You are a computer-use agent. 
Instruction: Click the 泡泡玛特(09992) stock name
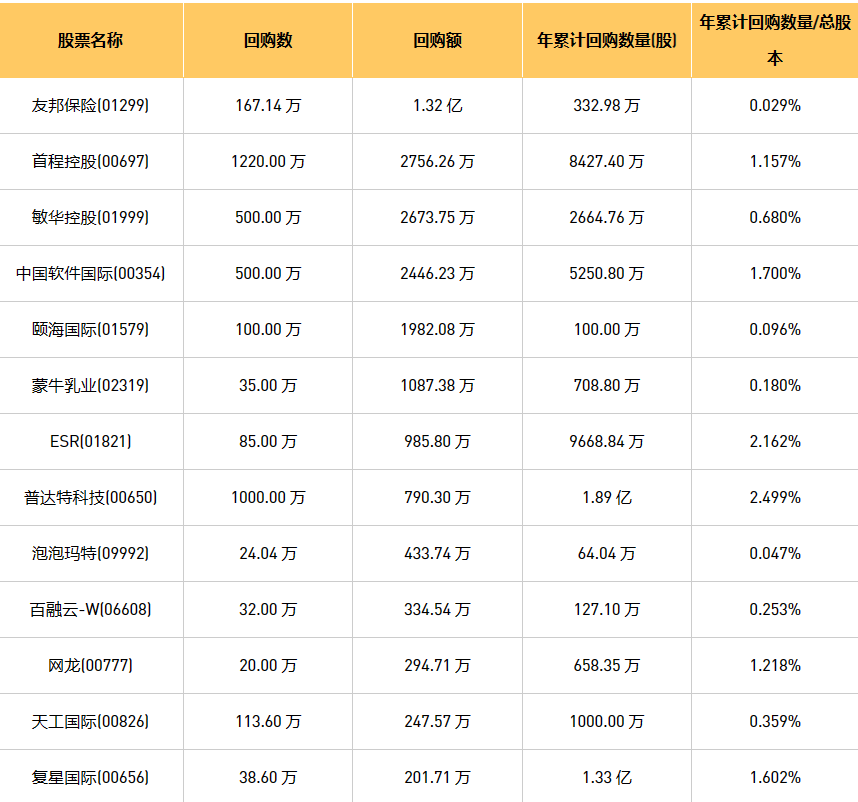[x=91, y=553]
